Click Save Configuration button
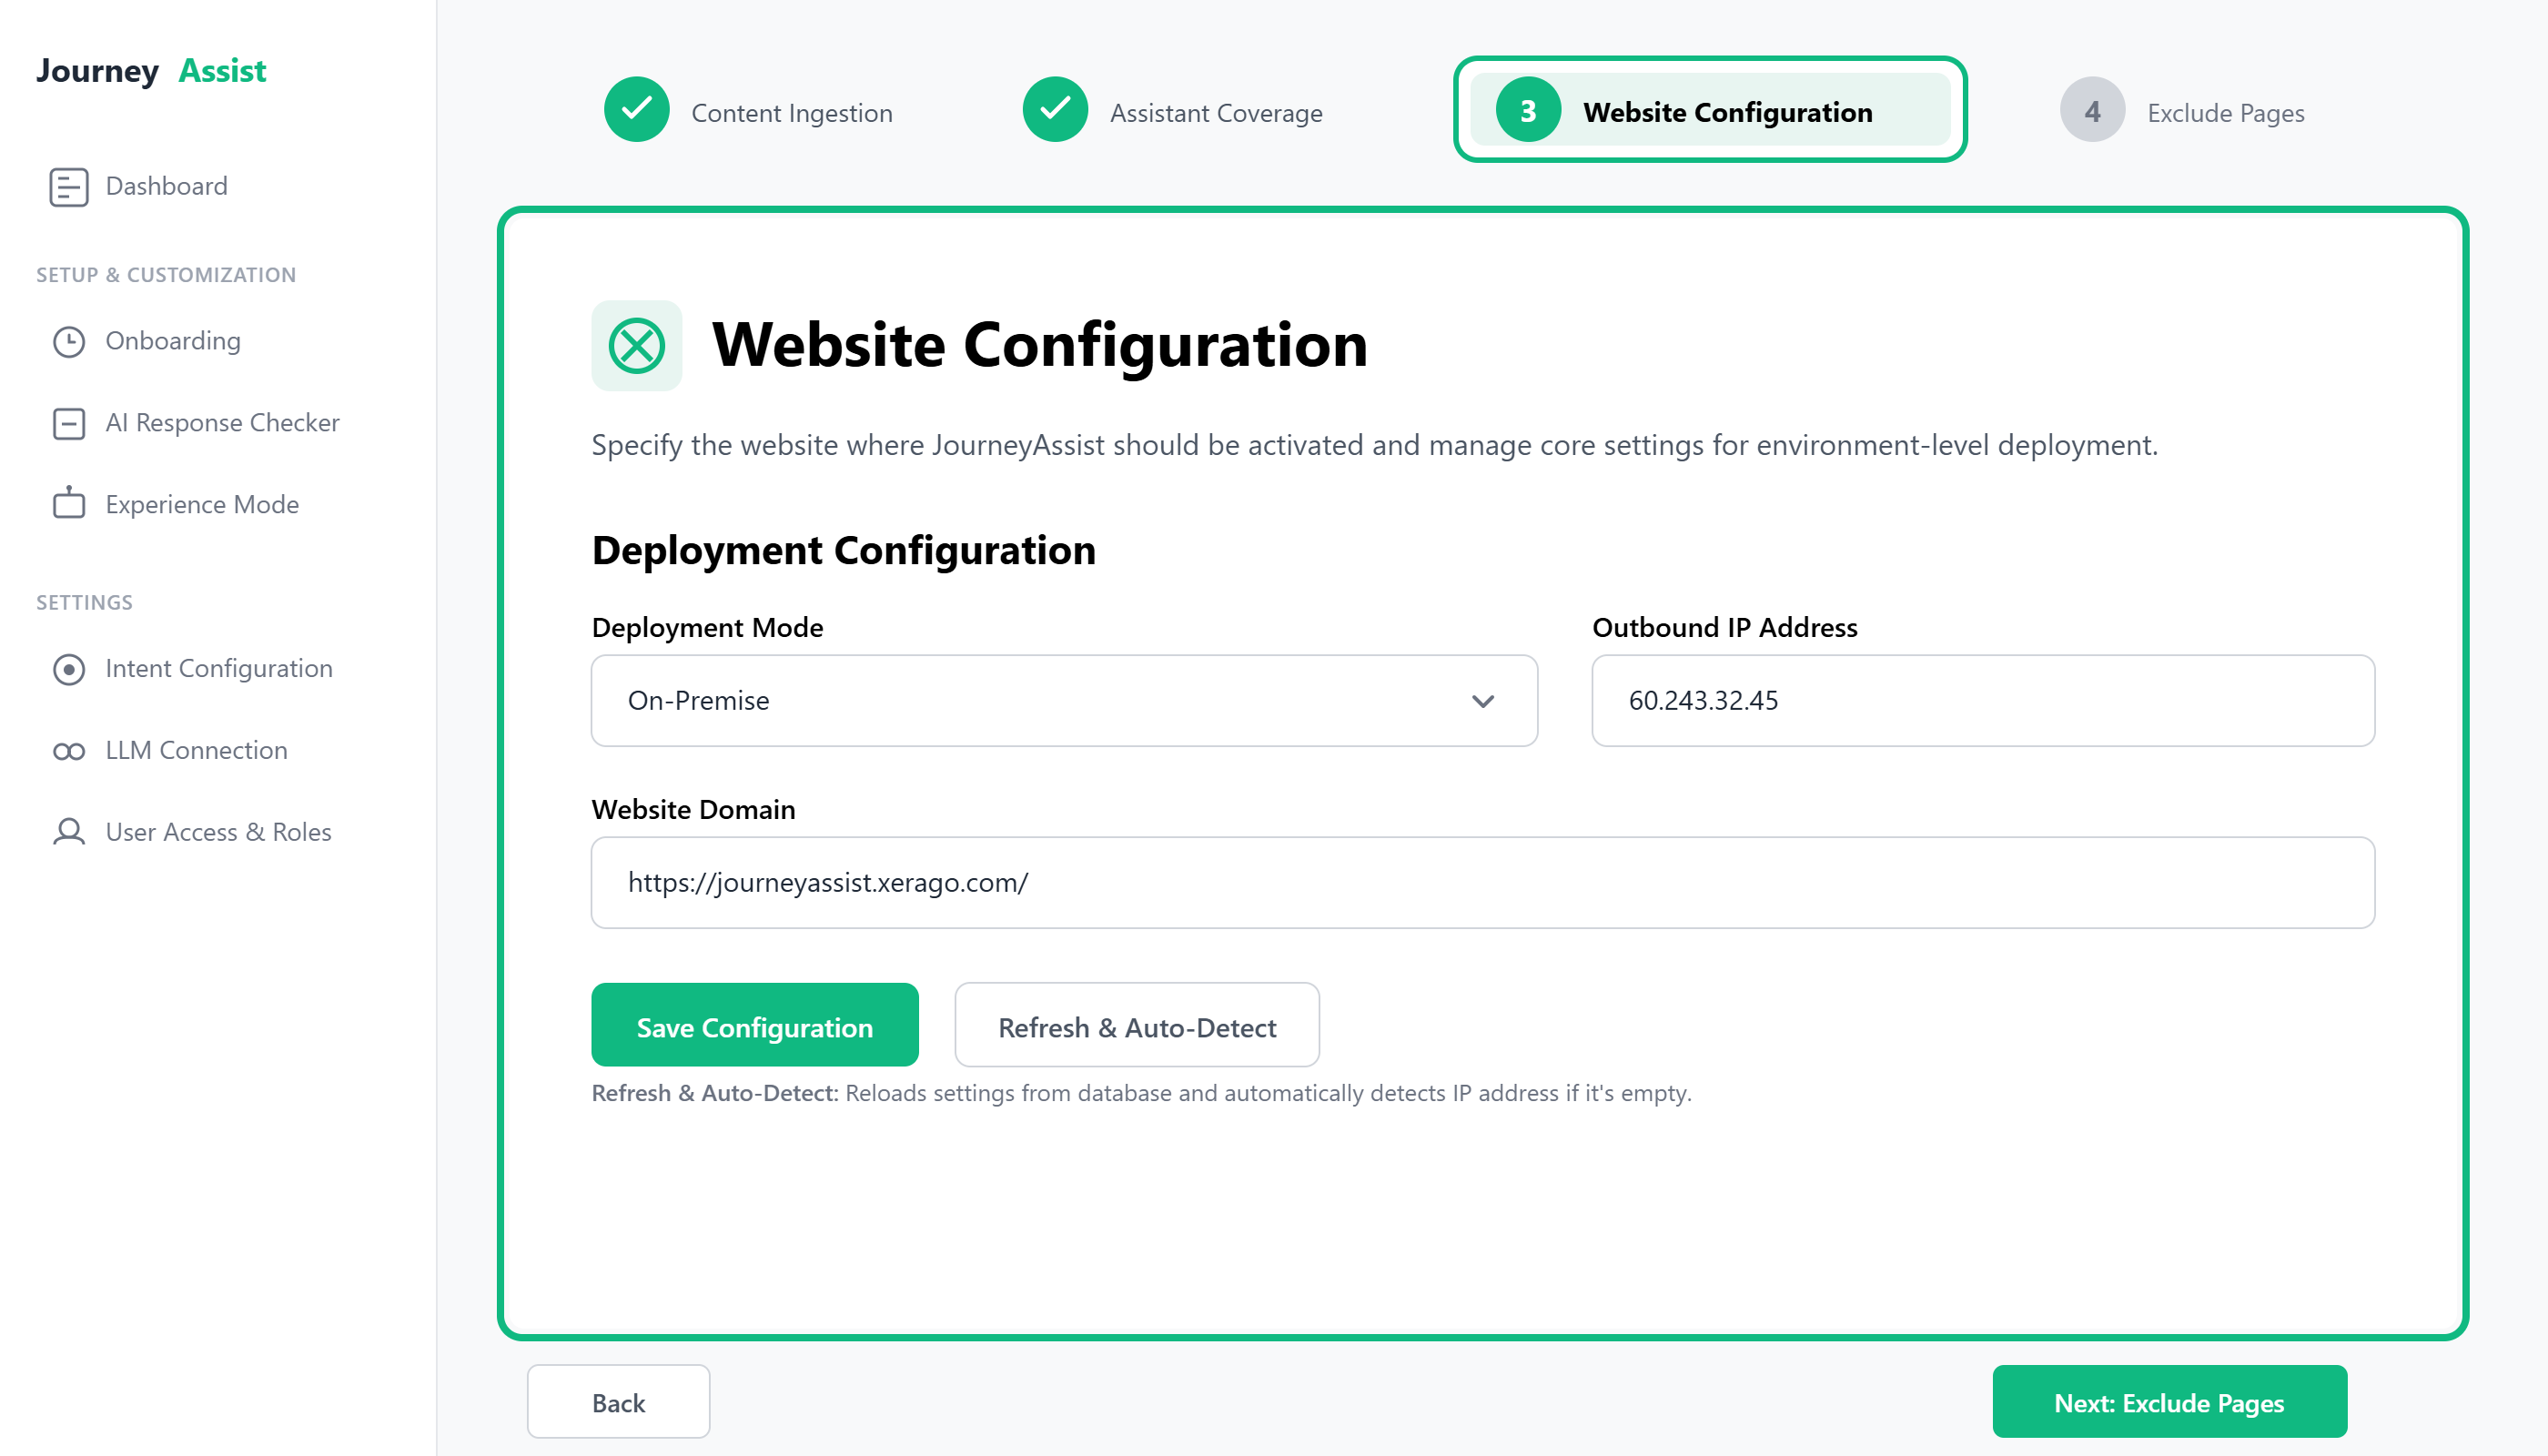The width and height of the screenshot is (2548, 1456). click(x=755, y=1025)
